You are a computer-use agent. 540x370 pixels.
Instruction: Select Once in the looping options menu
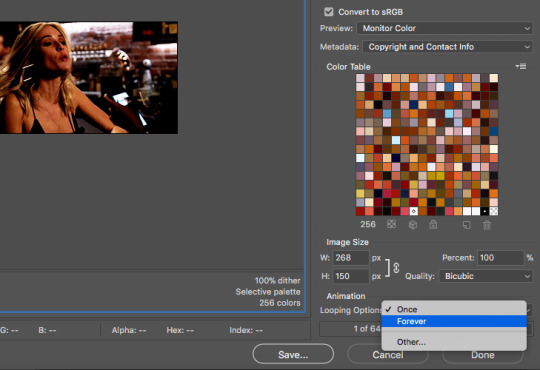[x=454, y=309]
